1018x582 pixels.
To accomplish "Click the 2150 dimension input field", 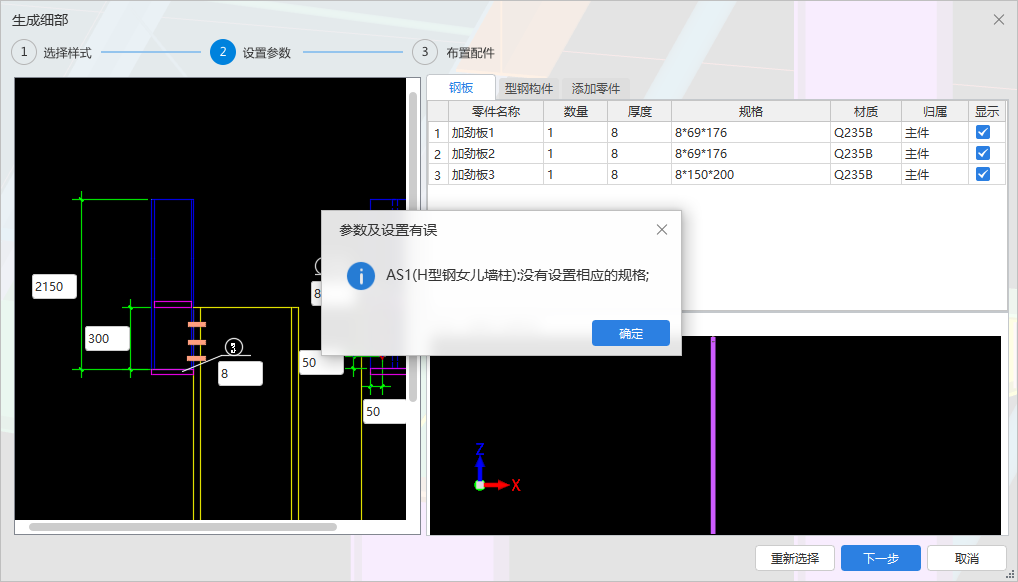I will (x=53, y=286).
